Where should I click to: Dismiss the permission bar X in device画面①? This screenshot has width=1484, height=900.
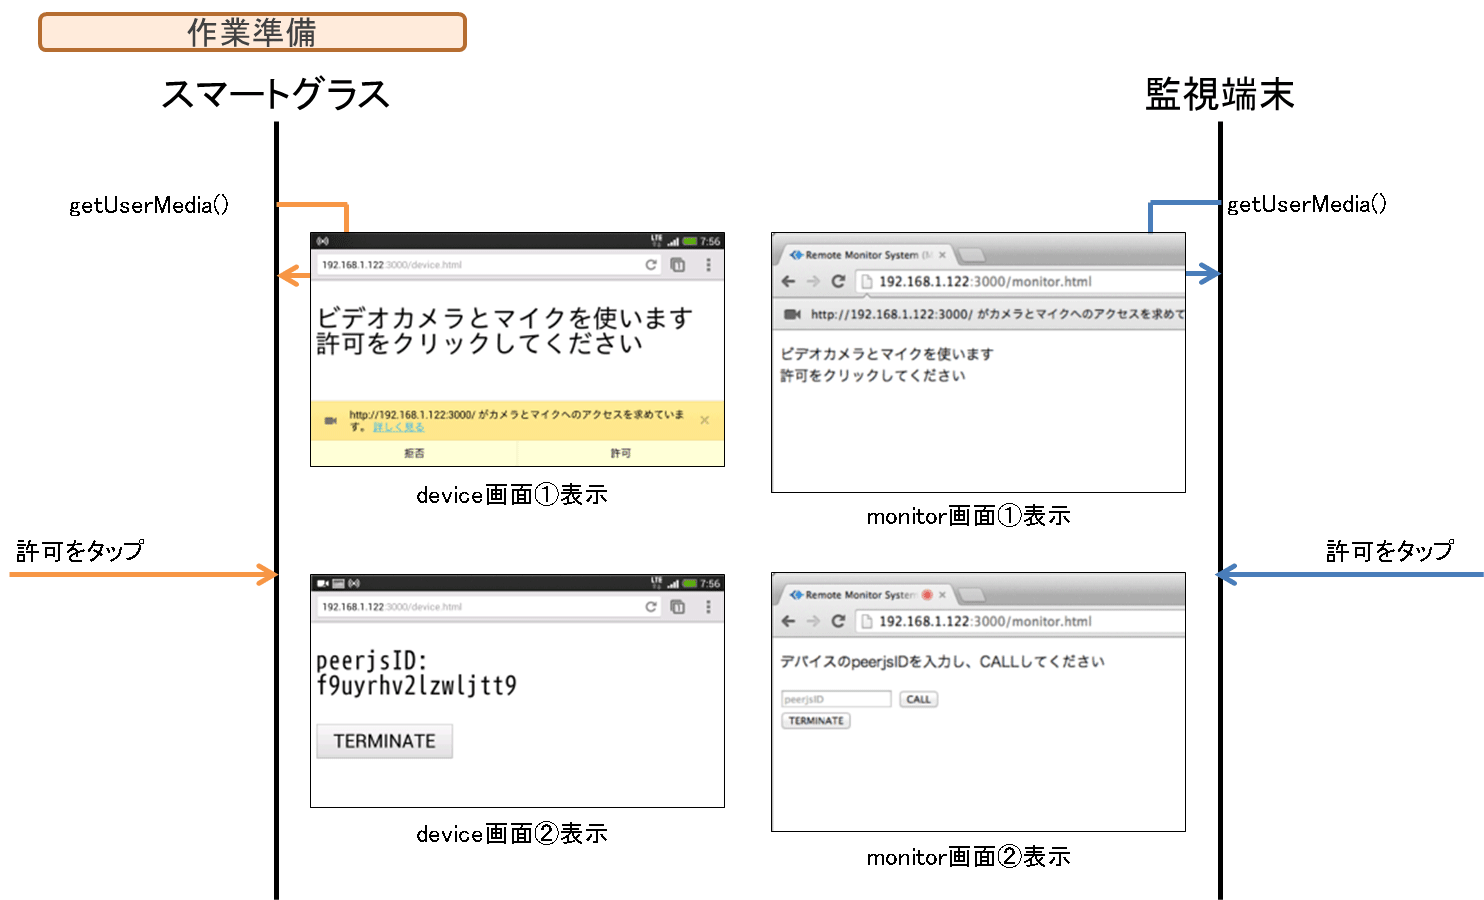pos(705,420)
